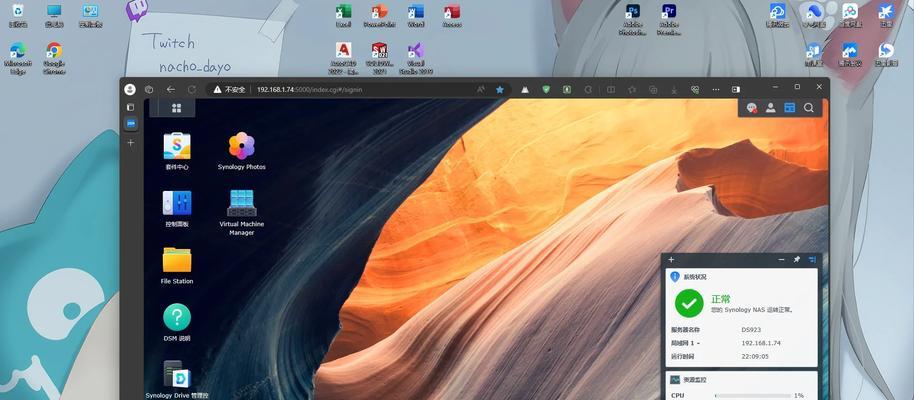This screenshot has width=914, height=400.
Task: Click the LAN 1 dropdown in the widget
Action: click(x=686, y=343)
